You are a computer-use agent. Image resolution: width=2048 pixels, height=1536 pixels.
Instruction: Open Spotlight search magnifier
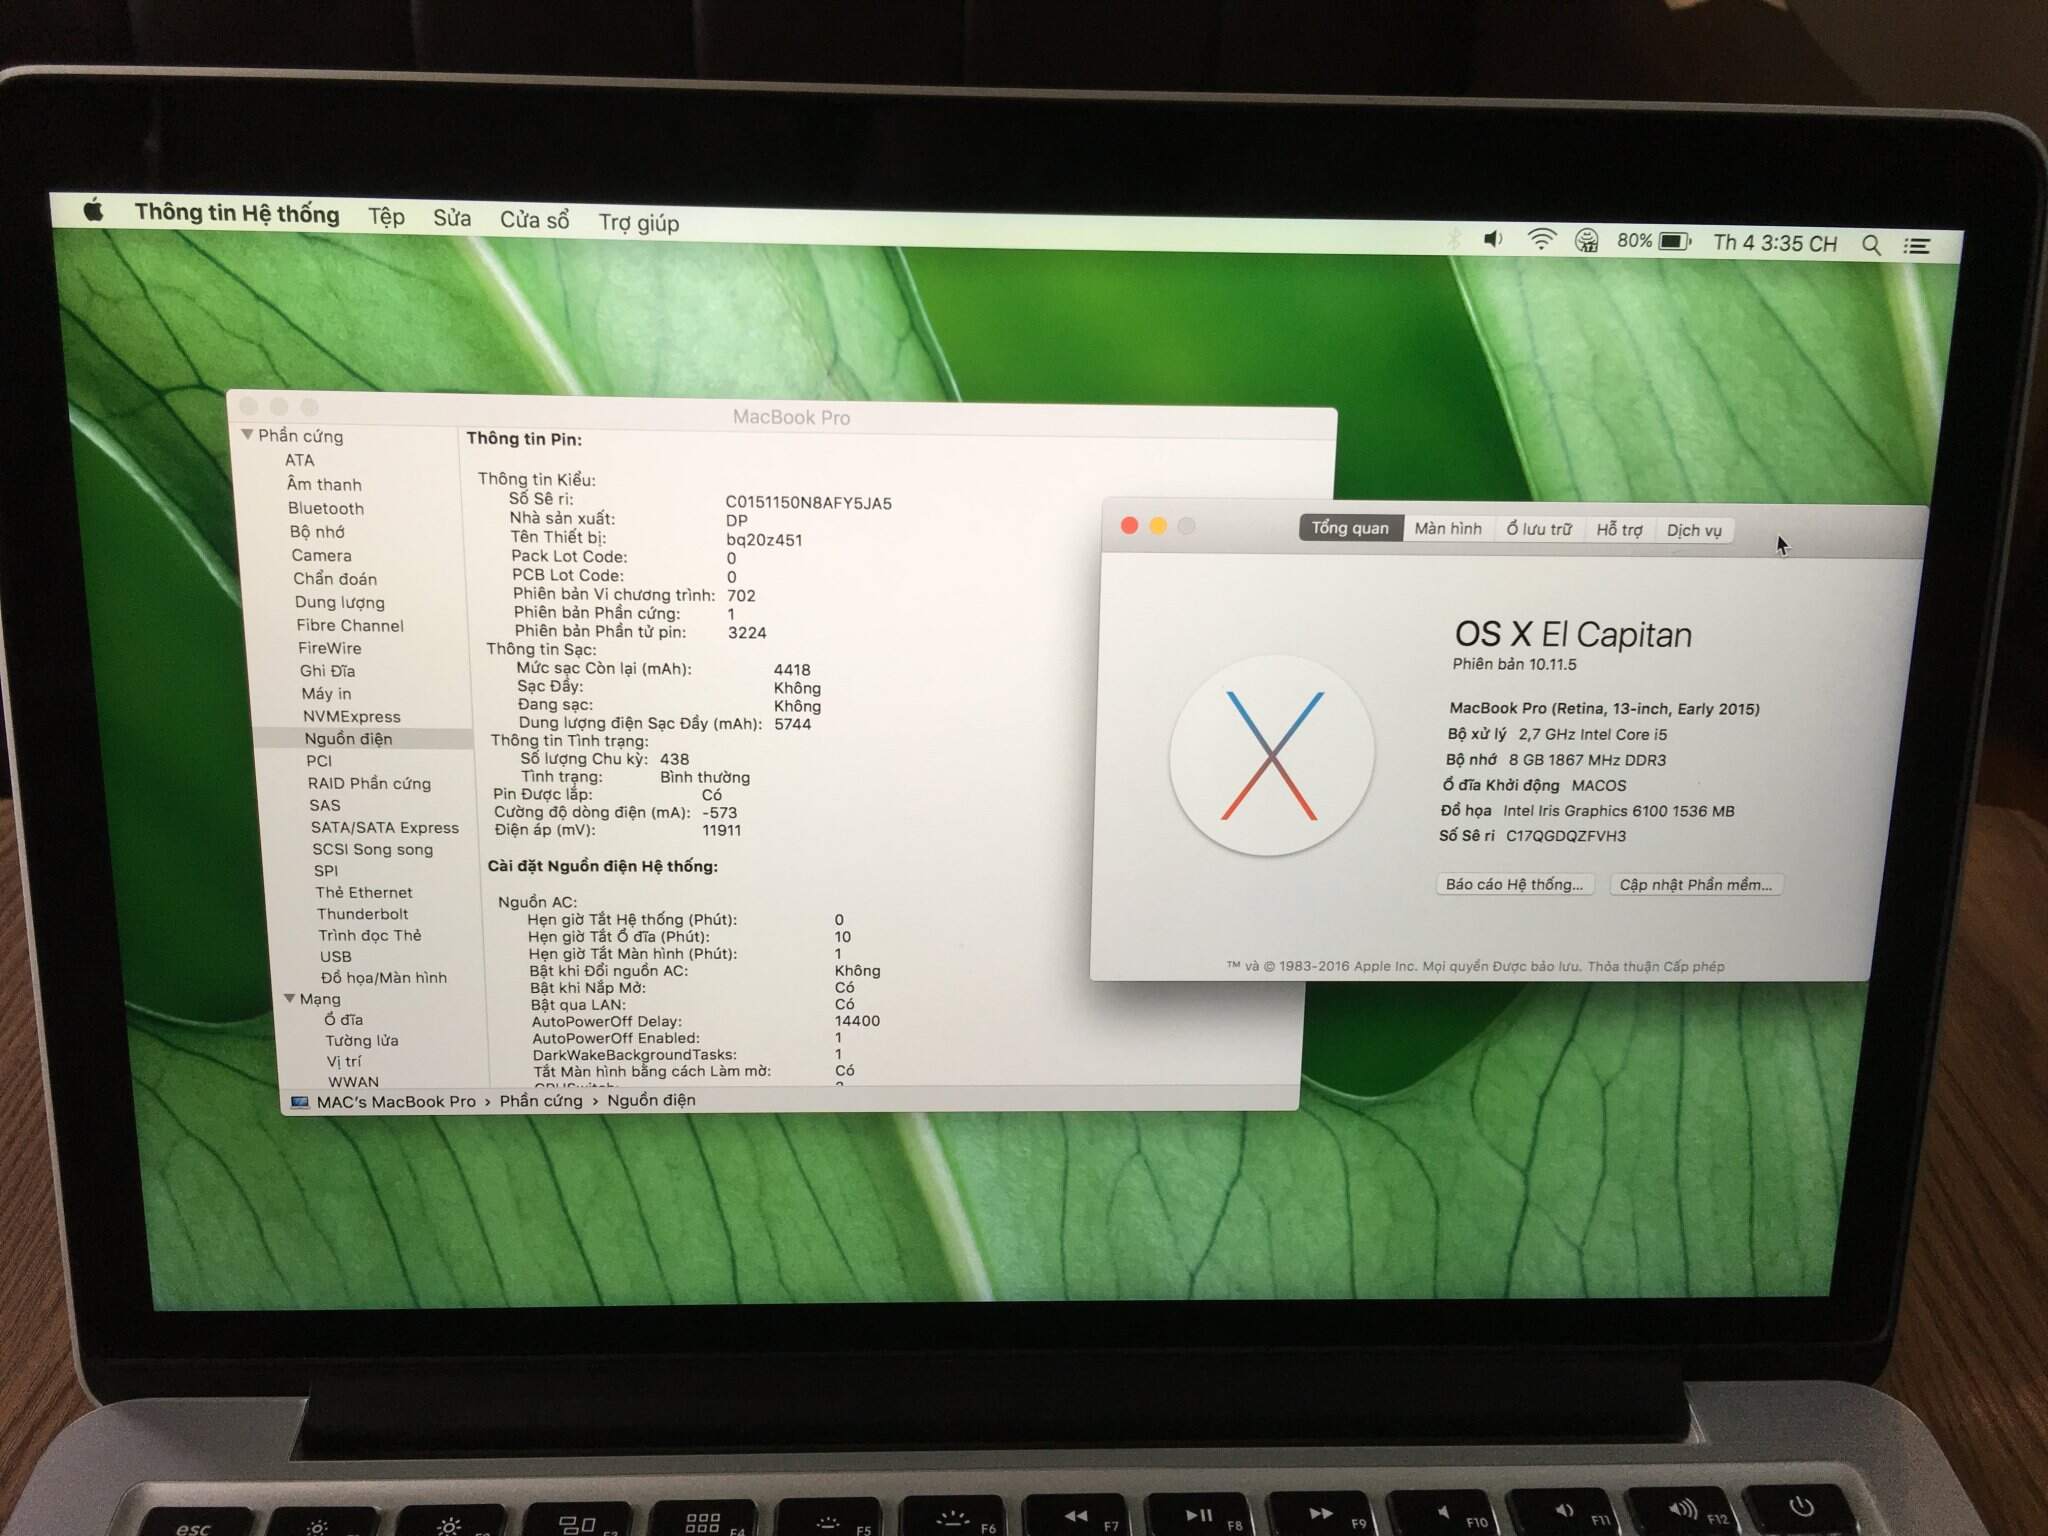pyautogui.click(x=1871, y=245)
